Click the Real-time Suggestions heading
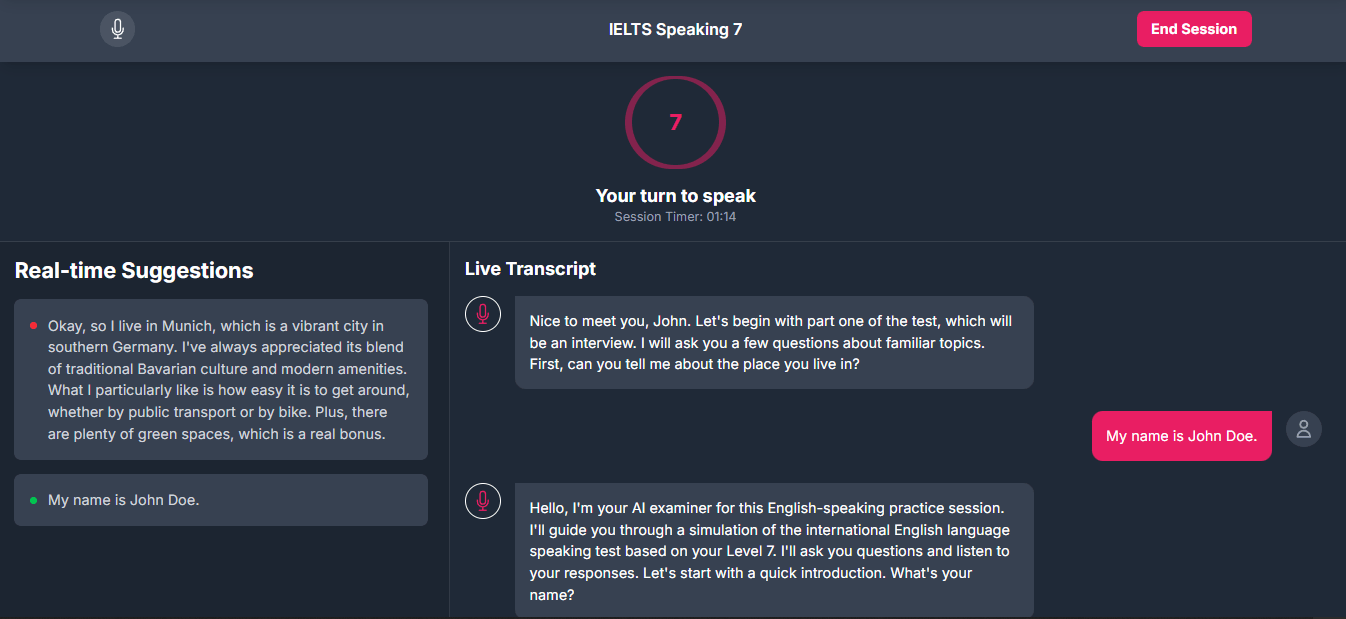 point(134,271)
